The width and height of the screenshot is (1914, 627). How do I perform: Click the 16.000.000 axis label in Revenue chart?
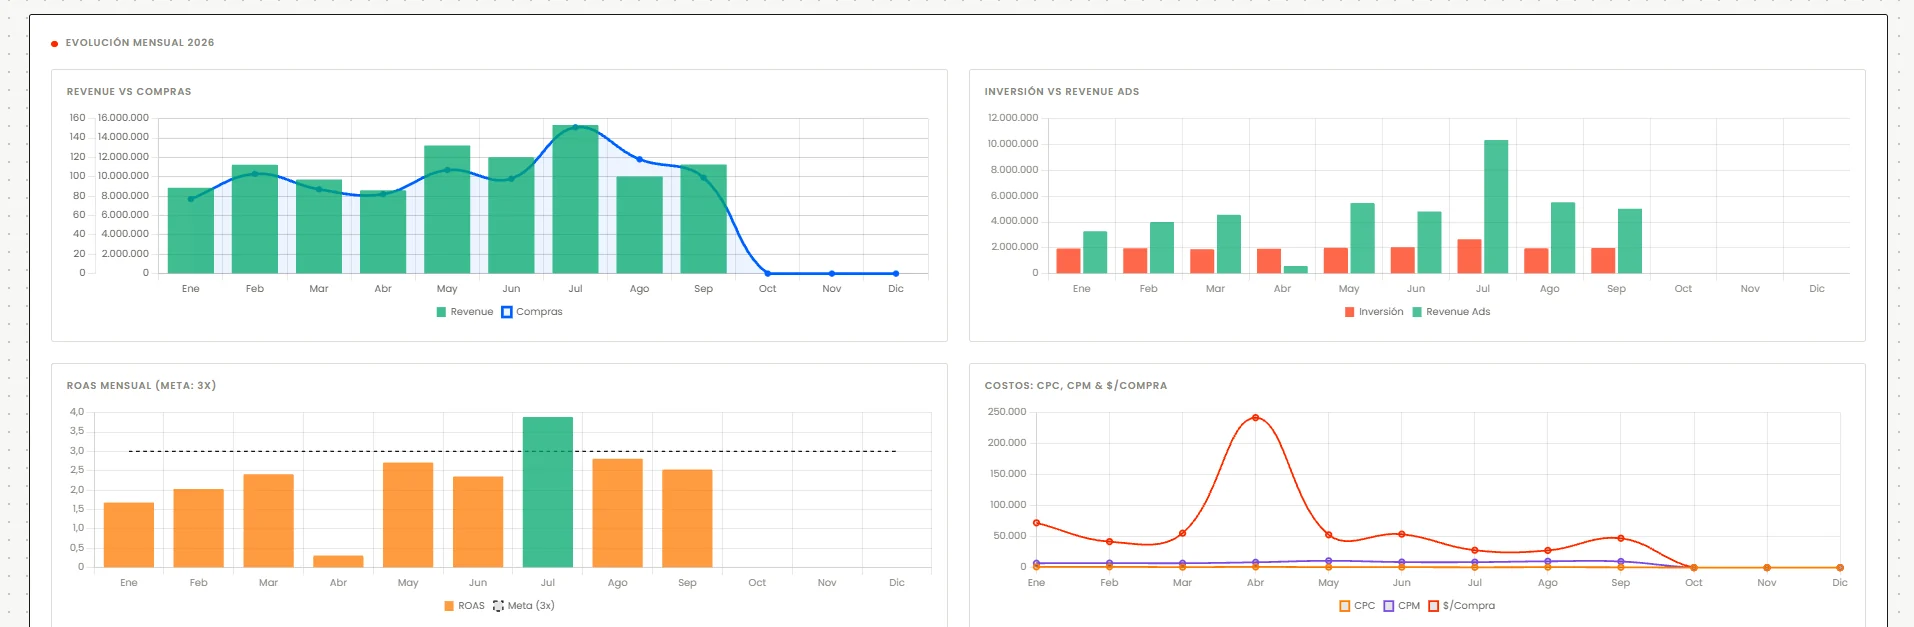point(123,118)
